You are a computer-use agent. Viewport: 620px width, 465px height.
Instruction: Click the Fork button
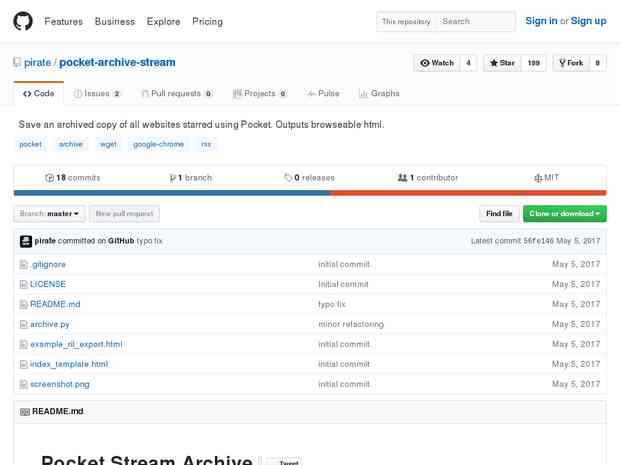point(571,63)
